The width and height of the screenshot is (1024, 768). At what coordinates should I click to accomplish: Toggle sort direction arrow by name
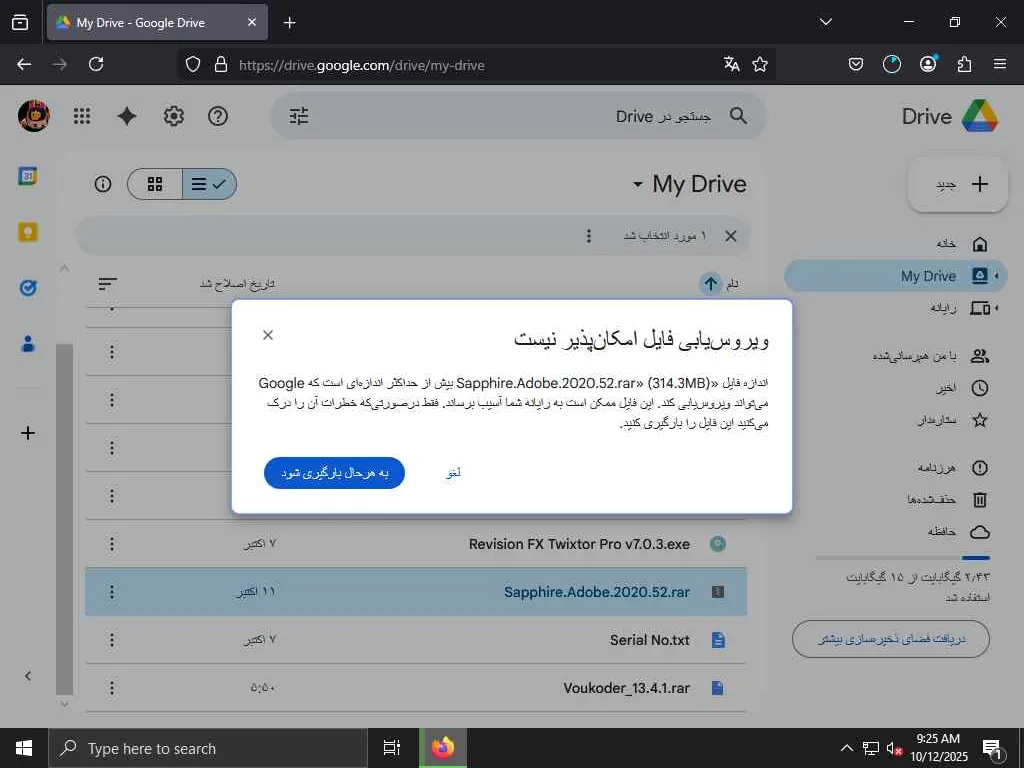click(711, 283)
